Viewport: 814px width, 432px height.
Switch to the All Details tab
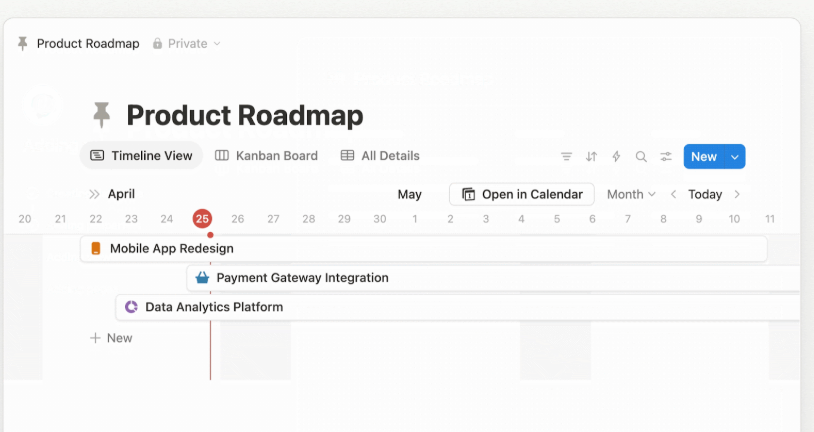click(380, 156)
